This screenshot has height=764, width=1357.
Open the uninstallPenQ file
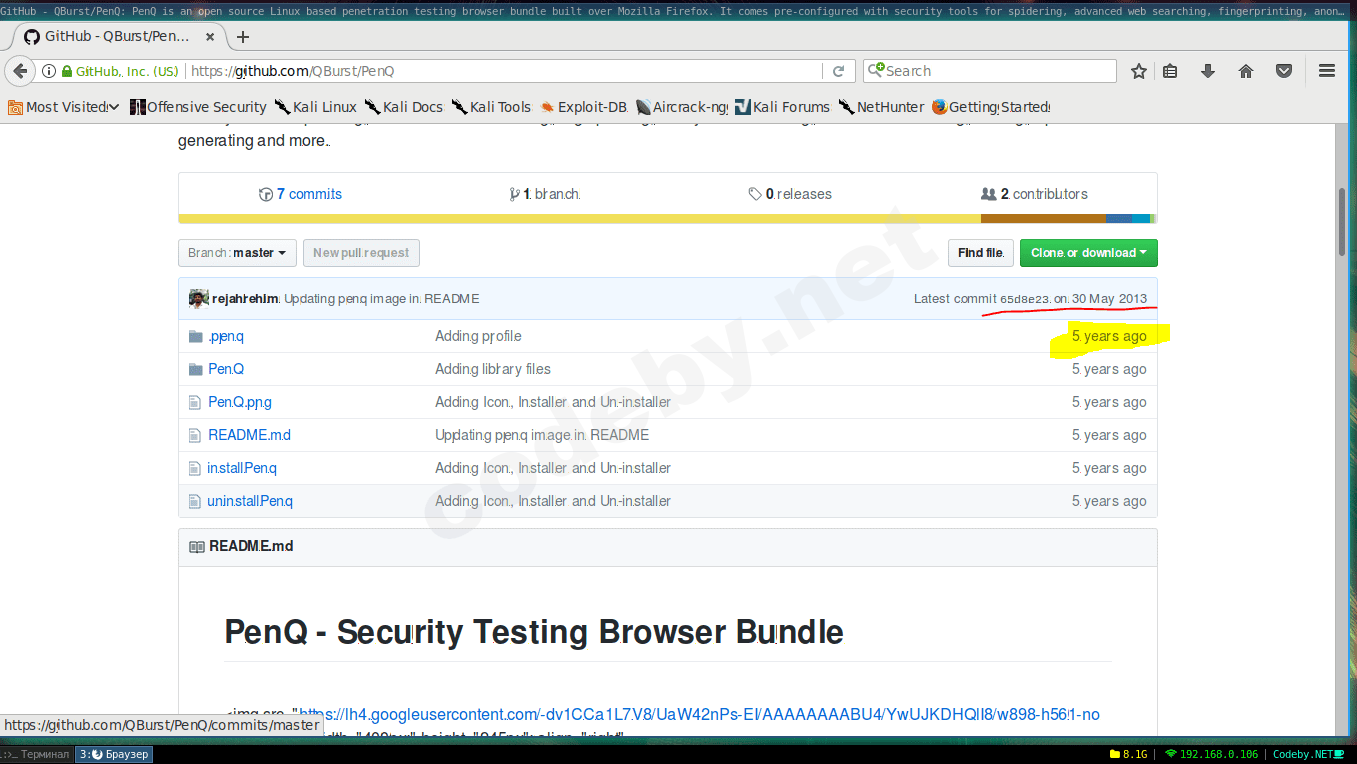tap(250, 501)
